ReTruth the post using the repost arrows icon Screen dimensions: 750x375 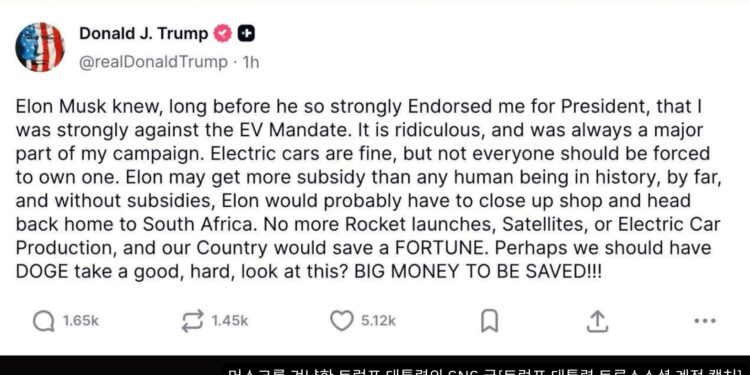(x=193, y=321)
